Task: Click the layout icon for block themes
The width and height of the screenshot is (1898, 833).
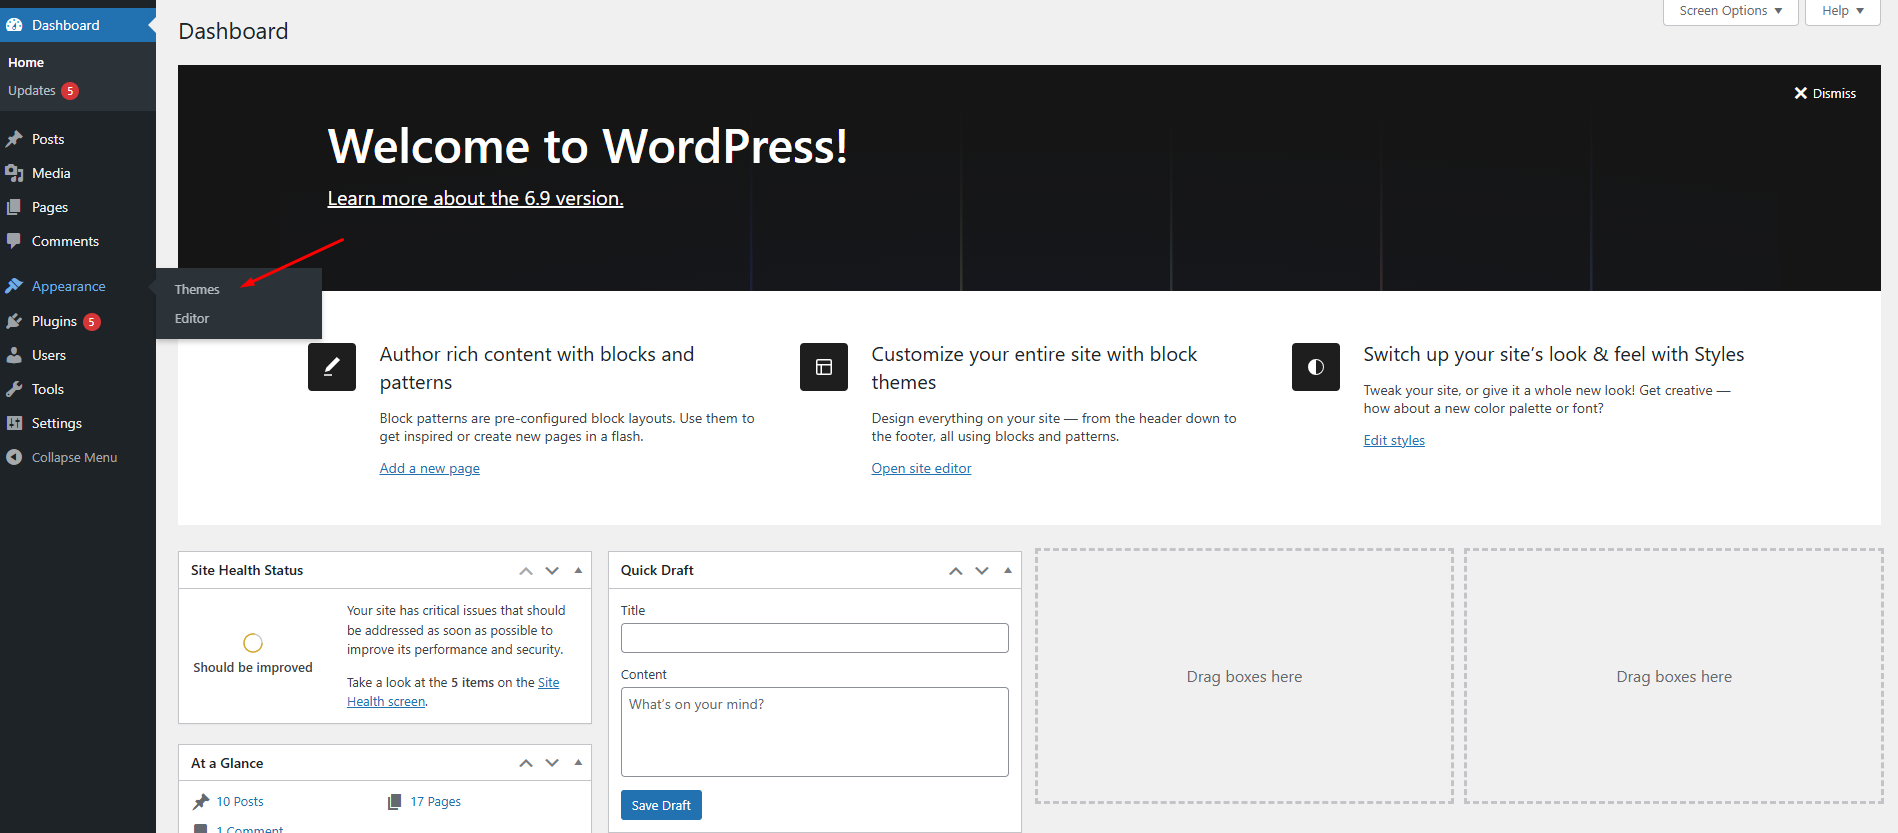Action: pyautogui.click(x=824, y=367)
